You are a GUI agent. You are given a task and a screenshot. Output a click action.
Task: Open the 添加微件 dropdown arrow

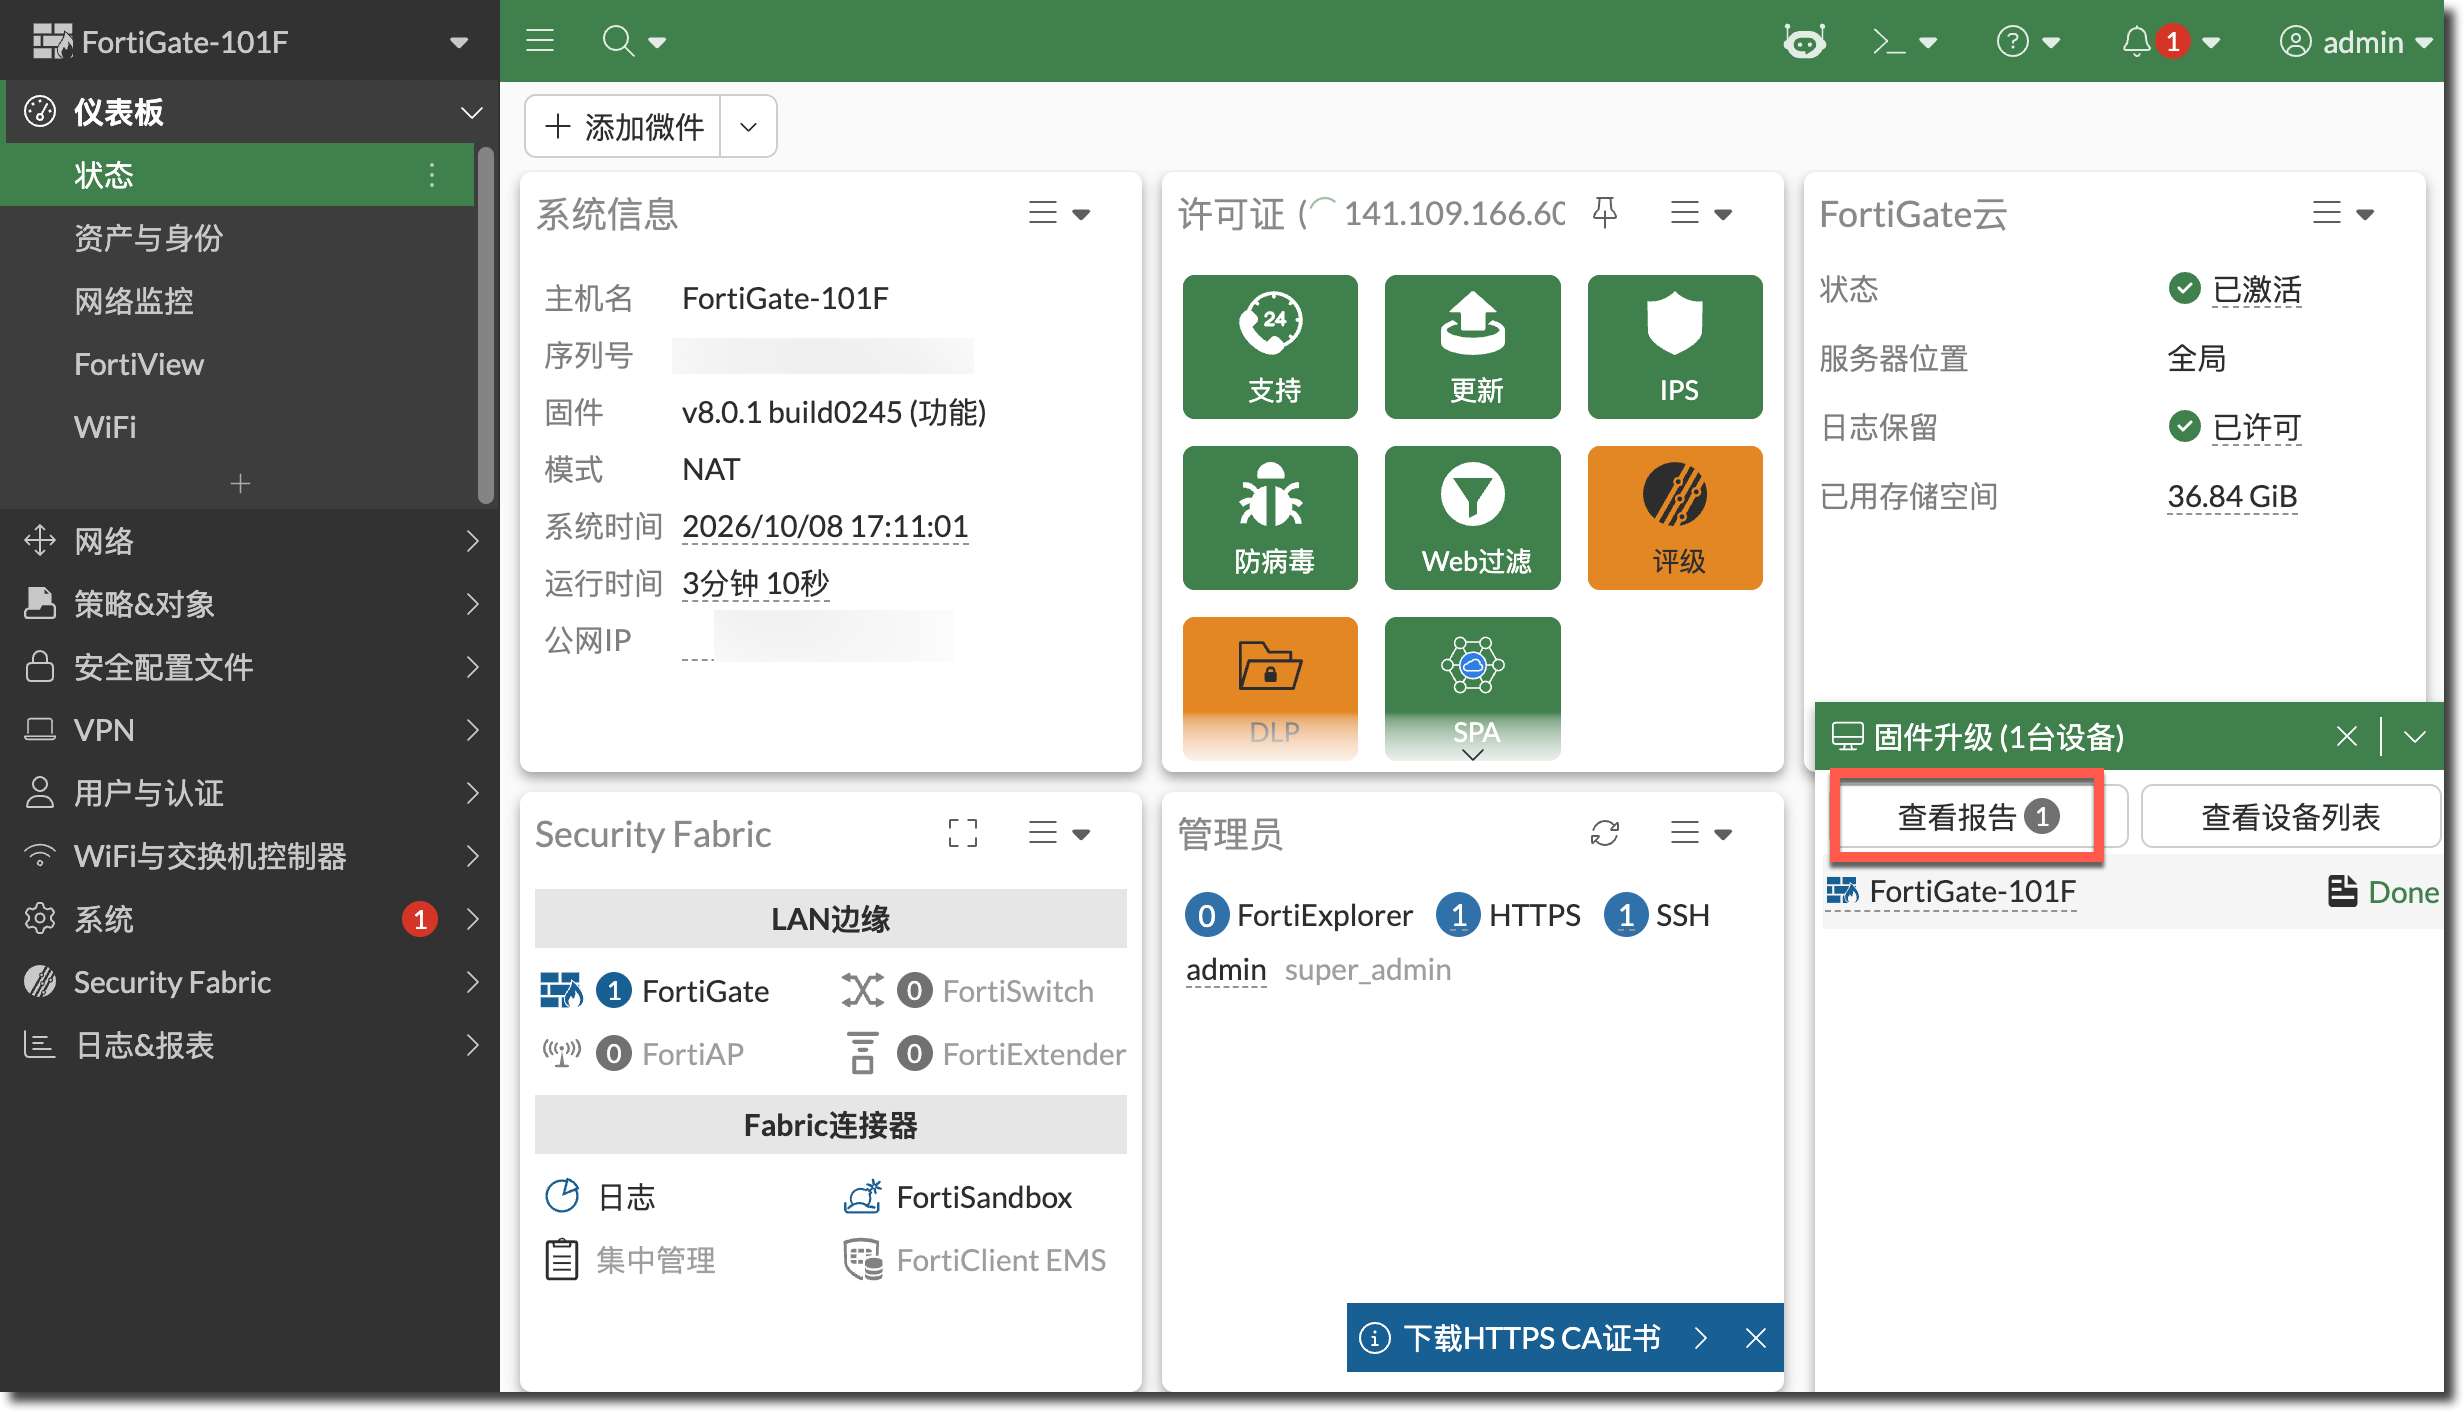[748, 126]
